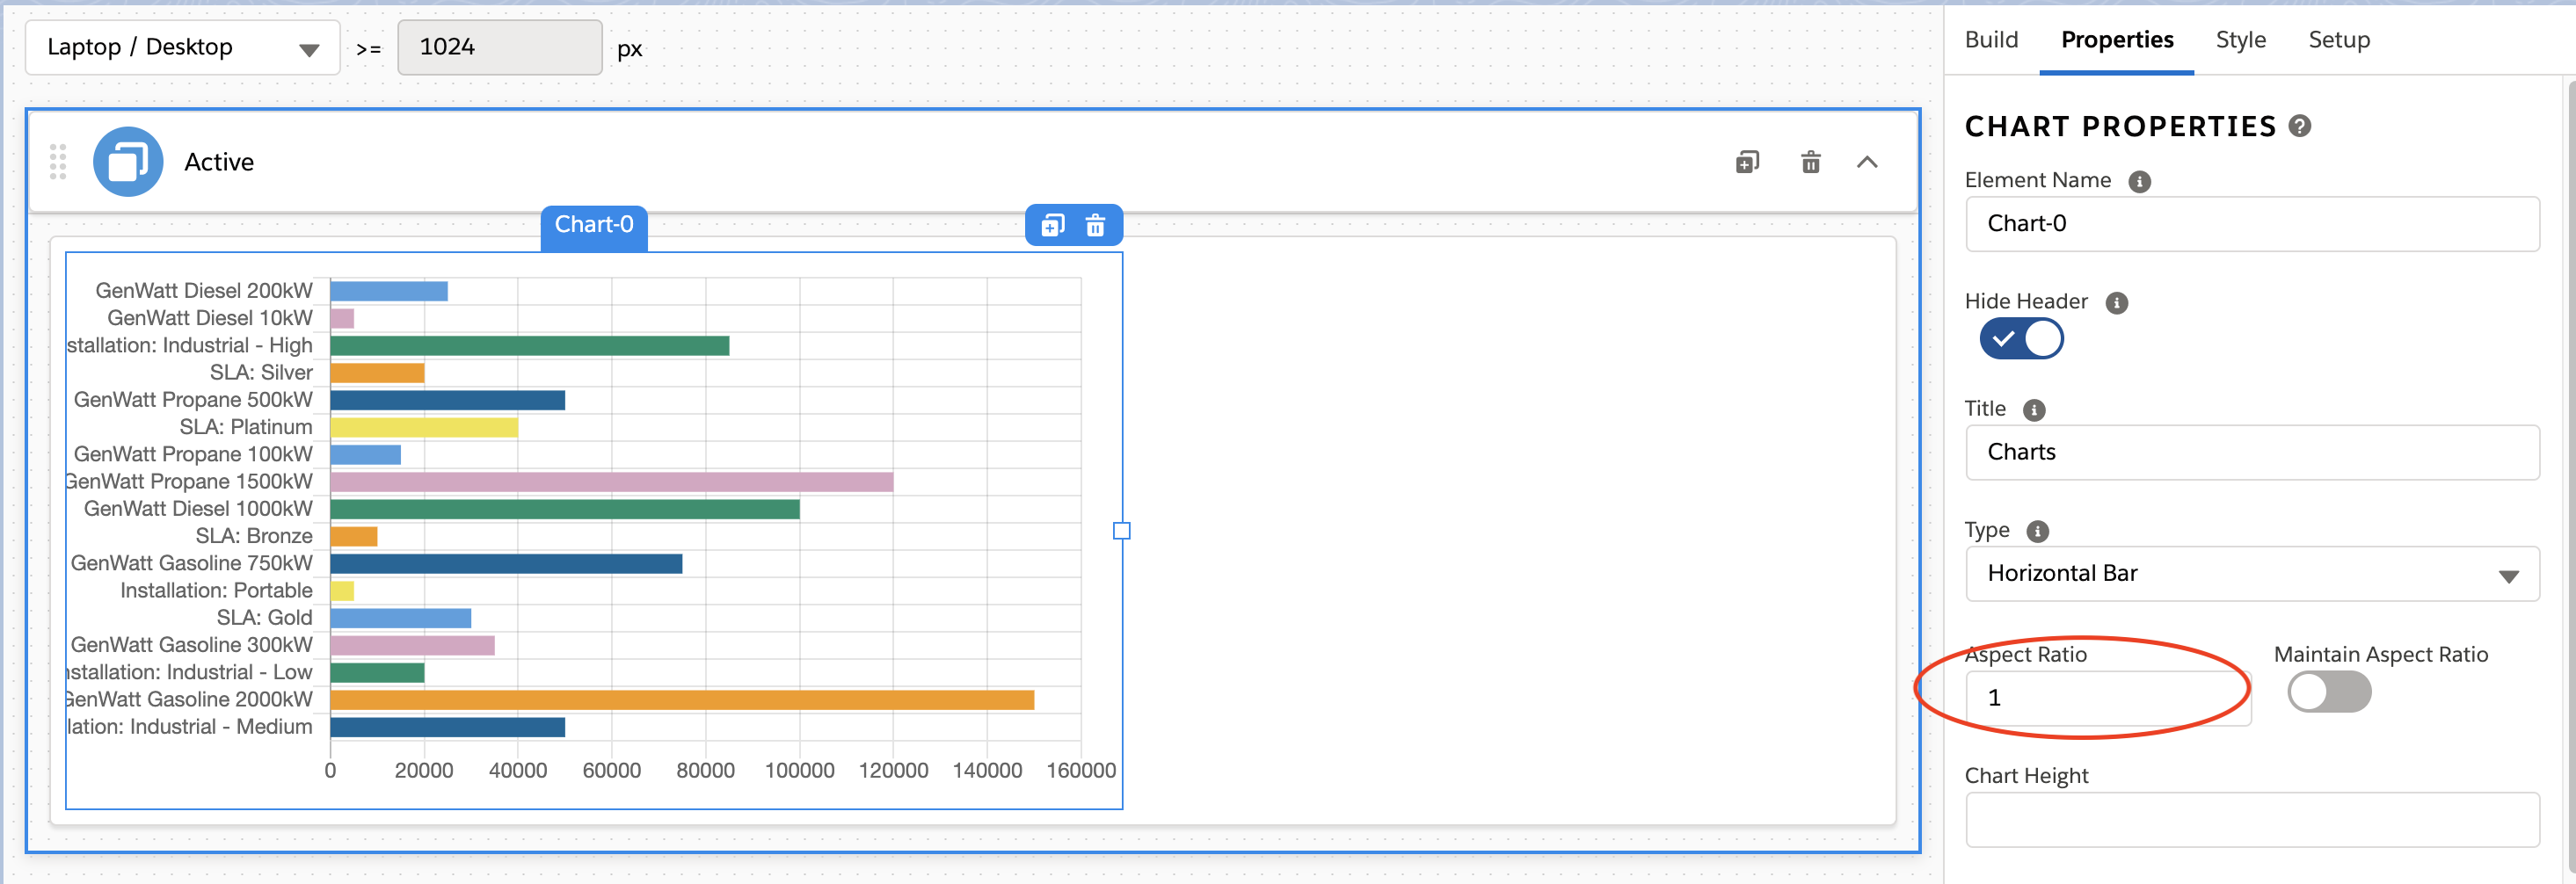The width and height of the screenshot is (2576, 884).
Task: Enable Maintain Aspect Ratio toggle
Action: pyautogui.click(x=2330, y=692)
